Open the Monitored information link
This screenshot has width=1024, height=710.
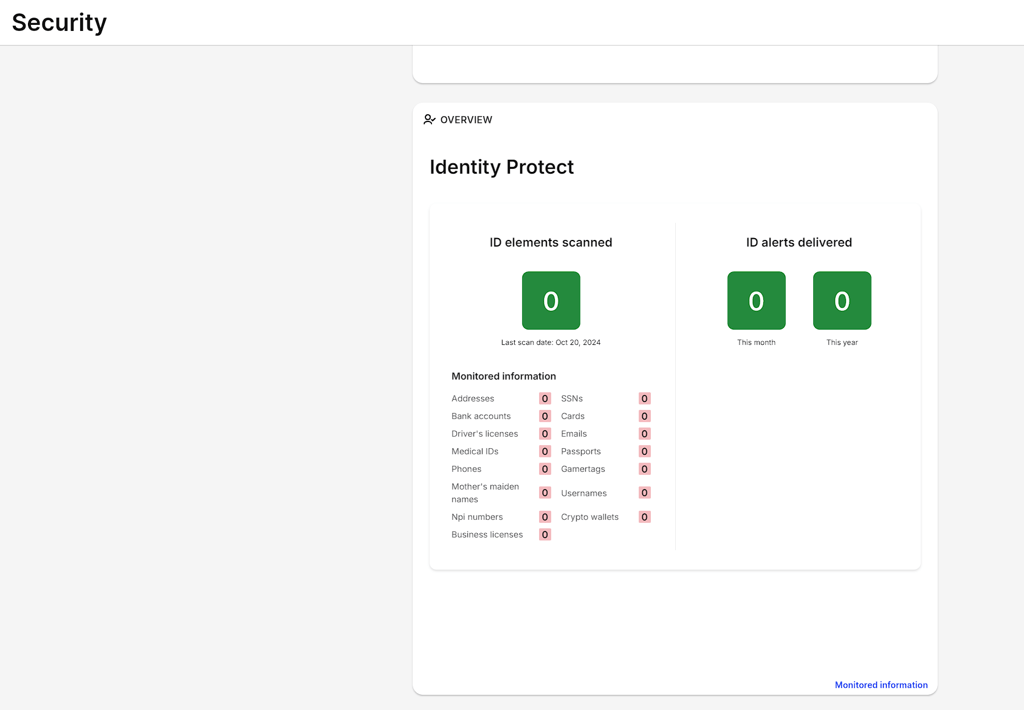pyautogui.click(x=881, y=685)
